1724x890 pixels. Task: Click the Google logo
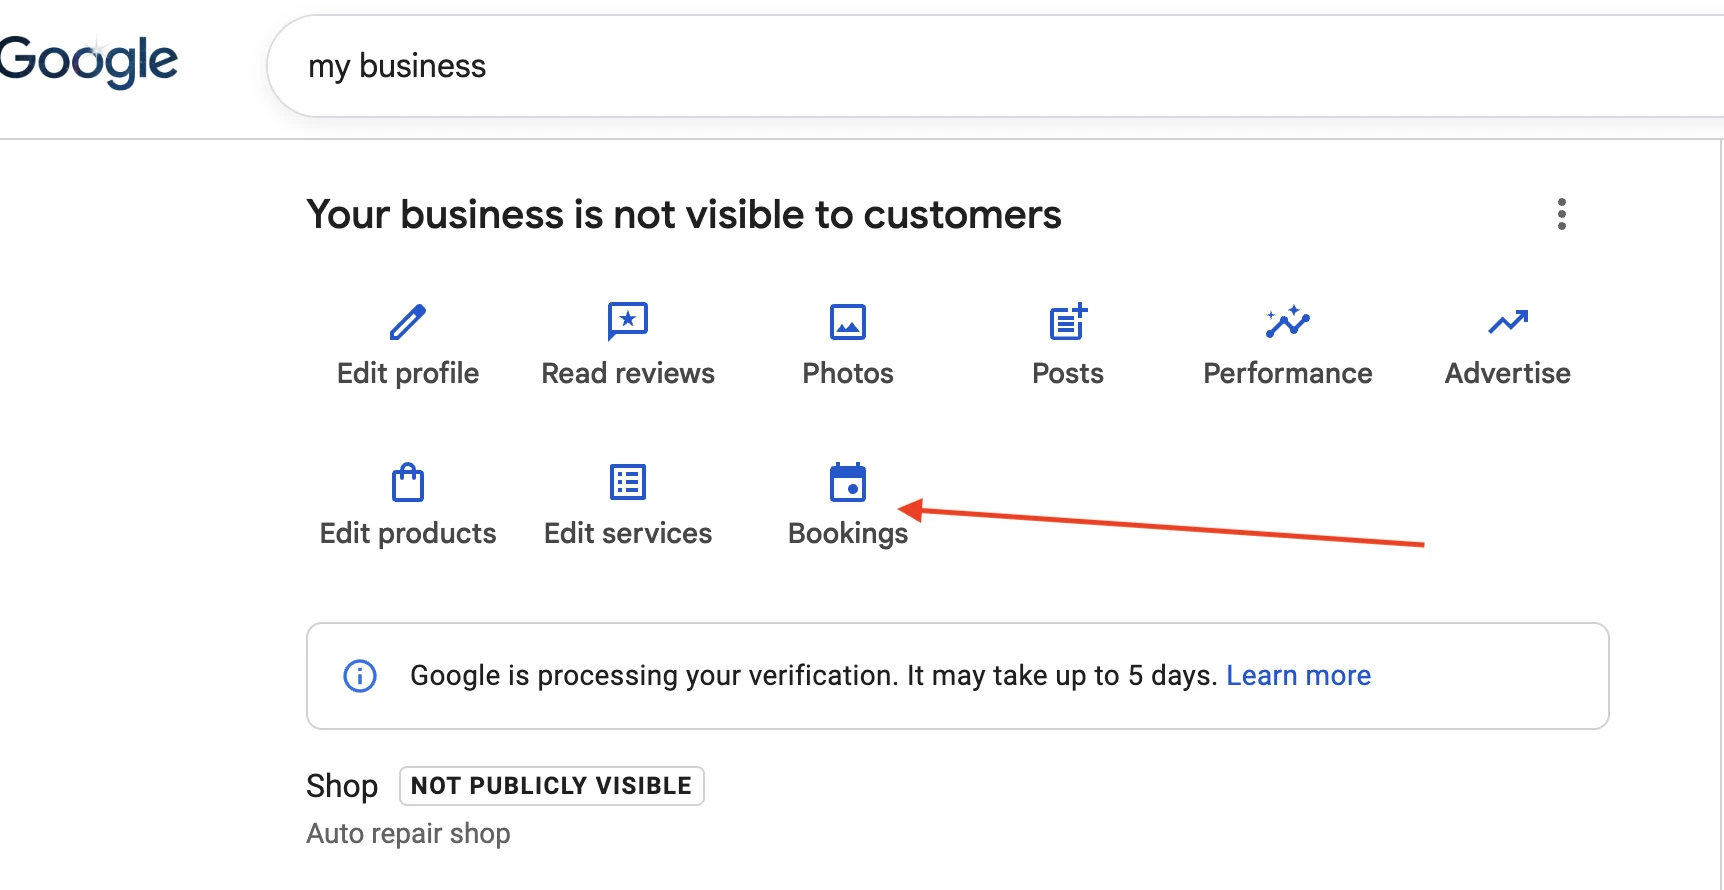(x=88, y=62)
